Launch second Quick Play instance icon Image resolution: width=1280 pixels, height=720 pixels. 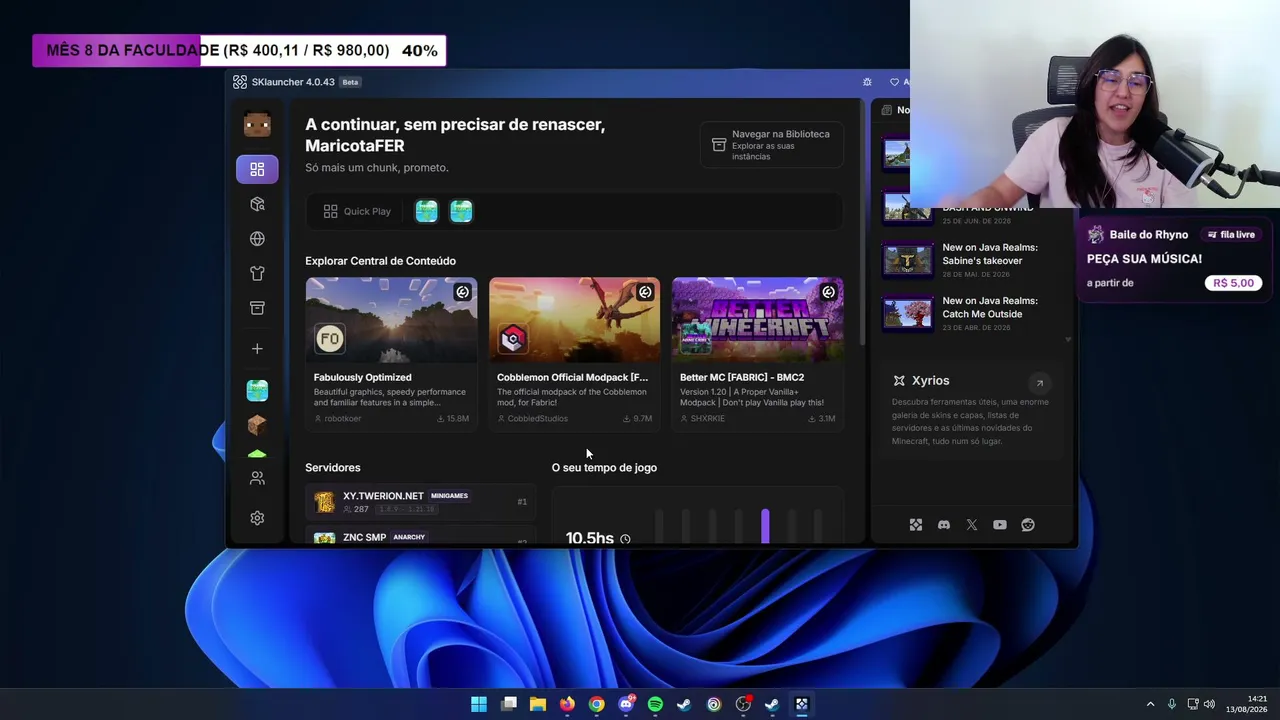coord(461,211)
